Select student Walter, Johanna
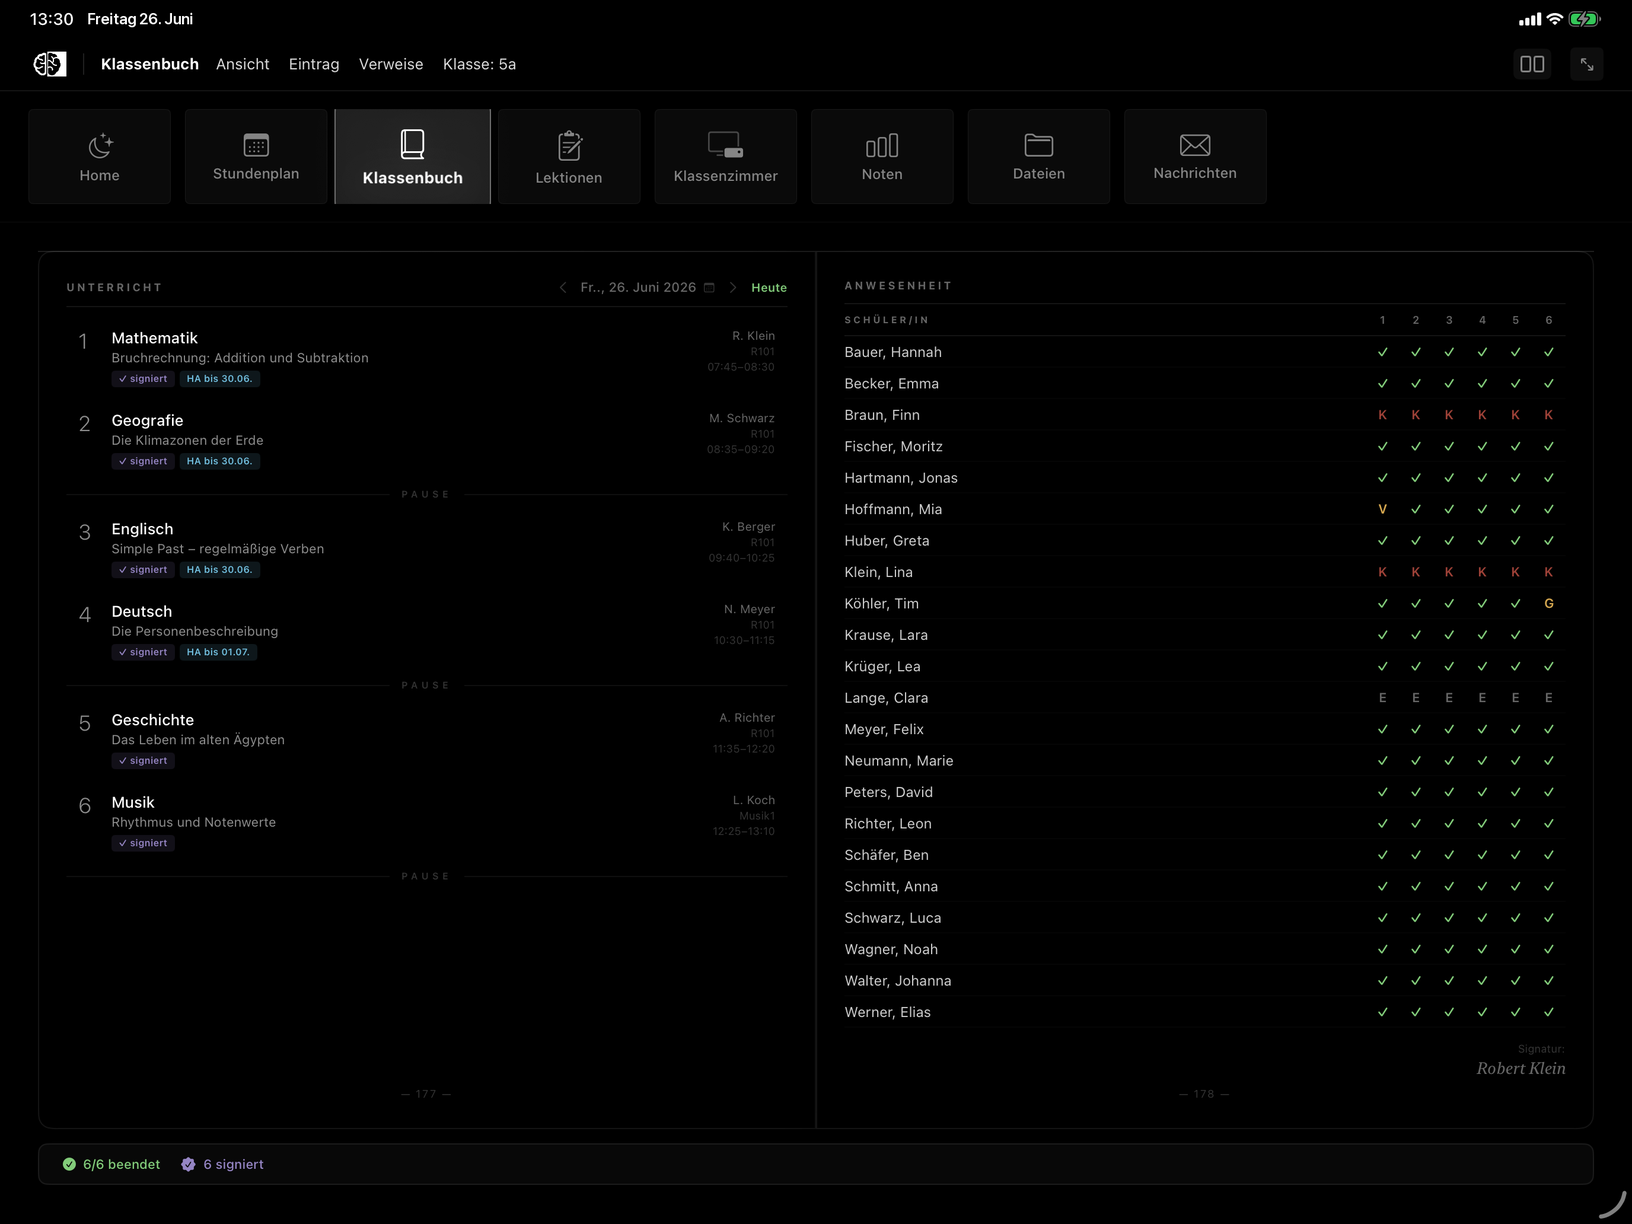Screen dimensions: 1632x1224 coord(898,981)
